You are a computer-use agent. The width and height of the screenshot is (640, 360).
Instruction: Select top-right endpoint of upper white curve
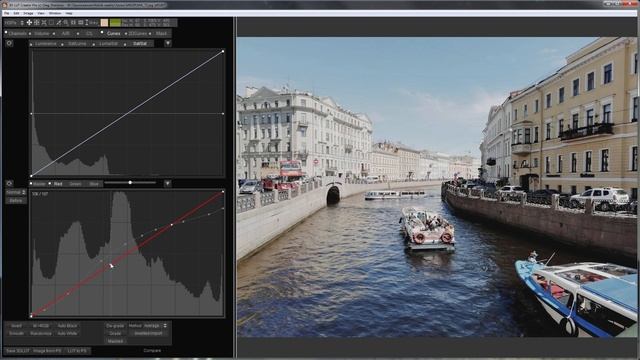click(x=223, y=51)
